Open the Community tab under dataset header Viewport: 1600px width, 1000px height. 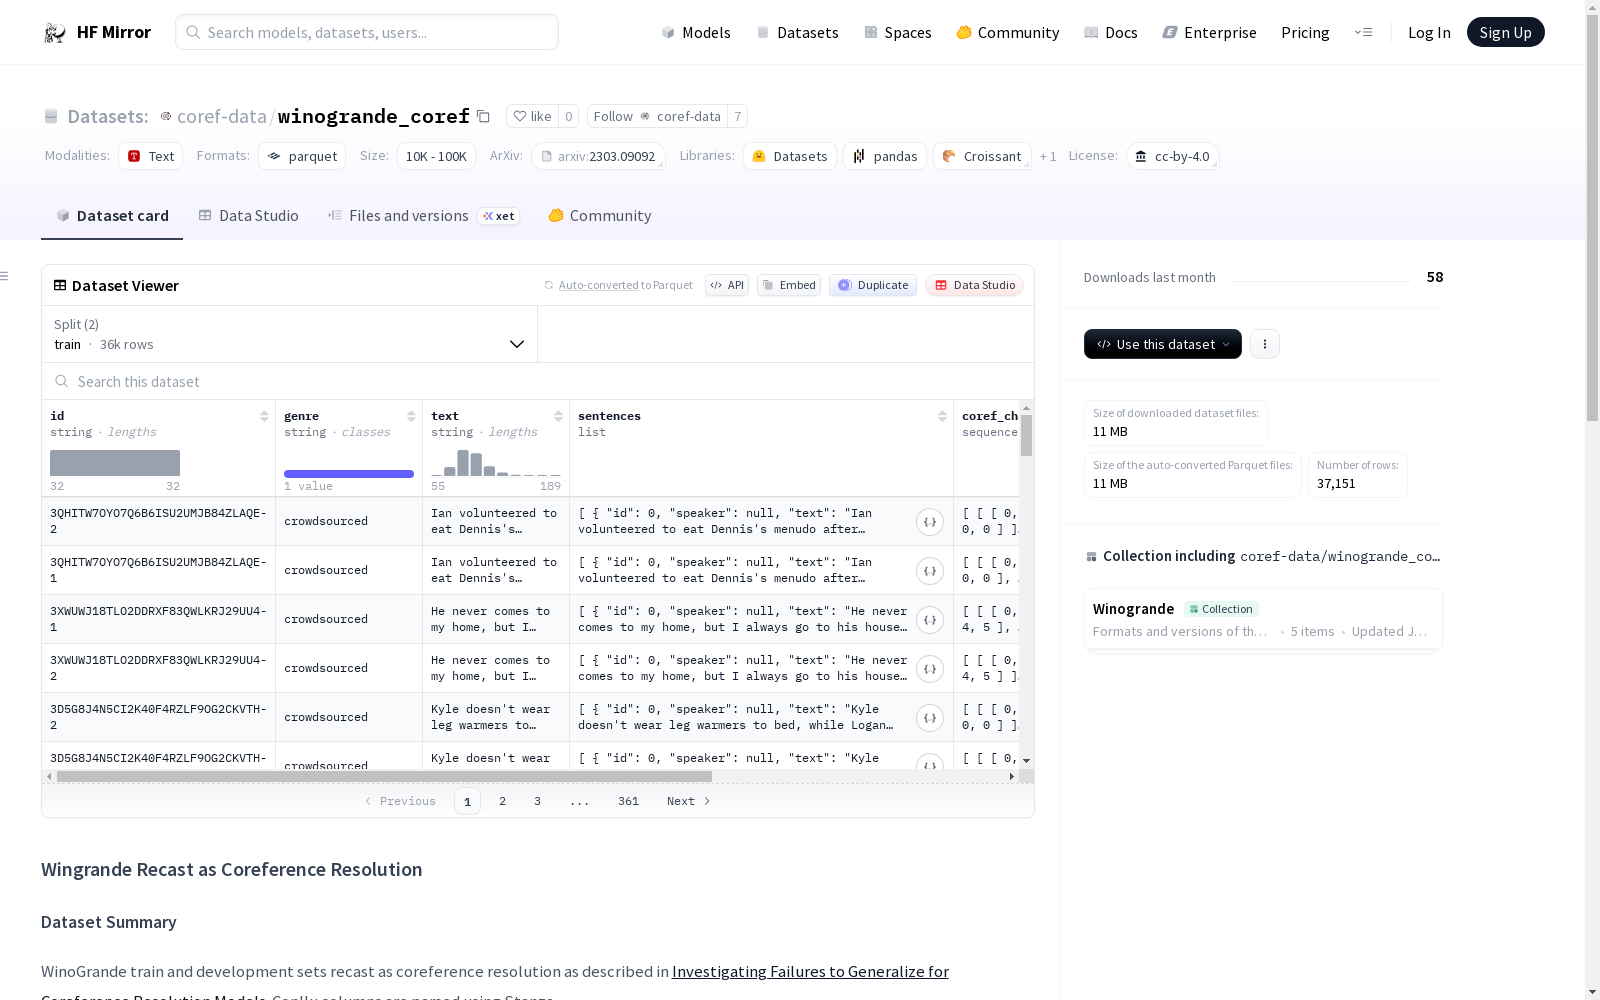[600, 216]
